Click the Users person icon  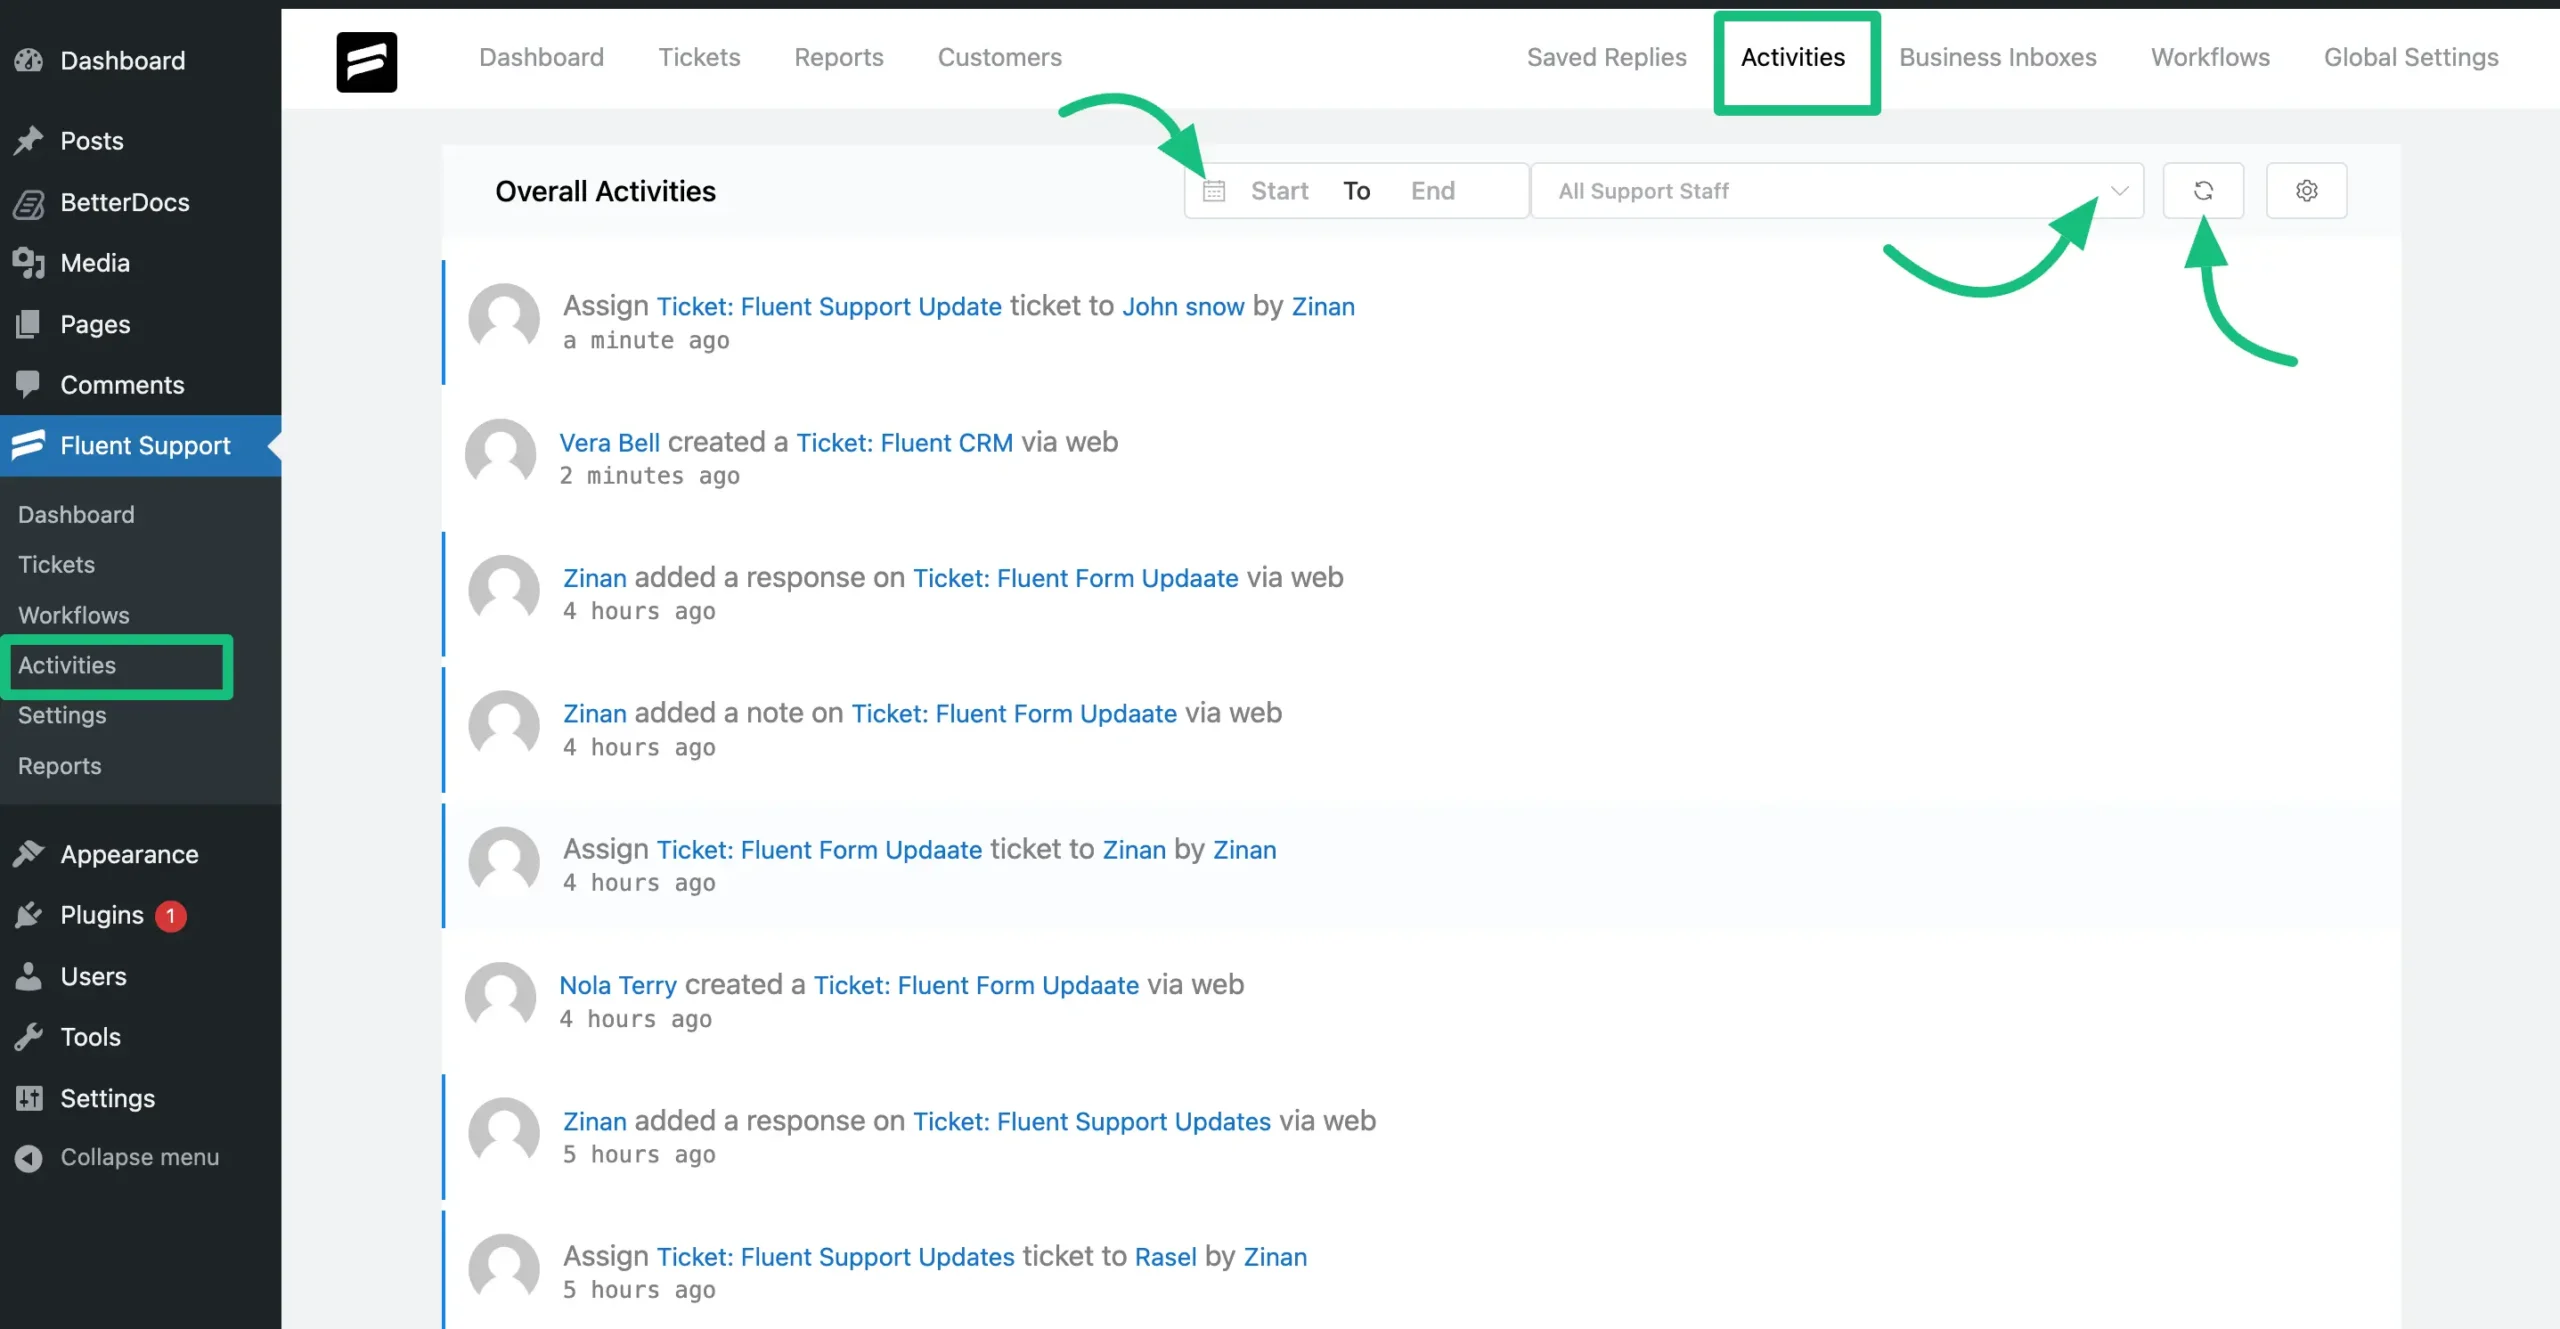pos(28,976)
